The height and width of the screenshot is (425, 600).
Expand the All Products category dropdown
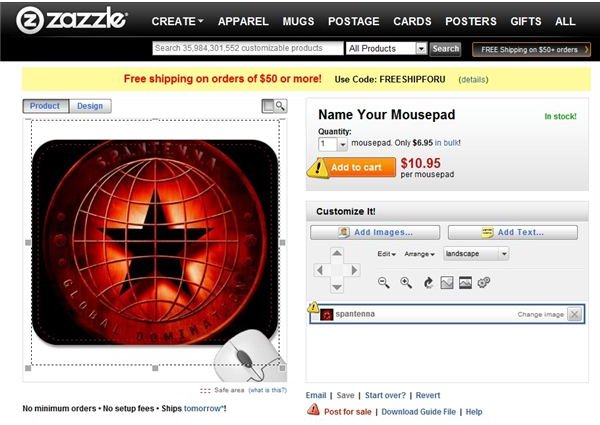click(x=386, y=49)
